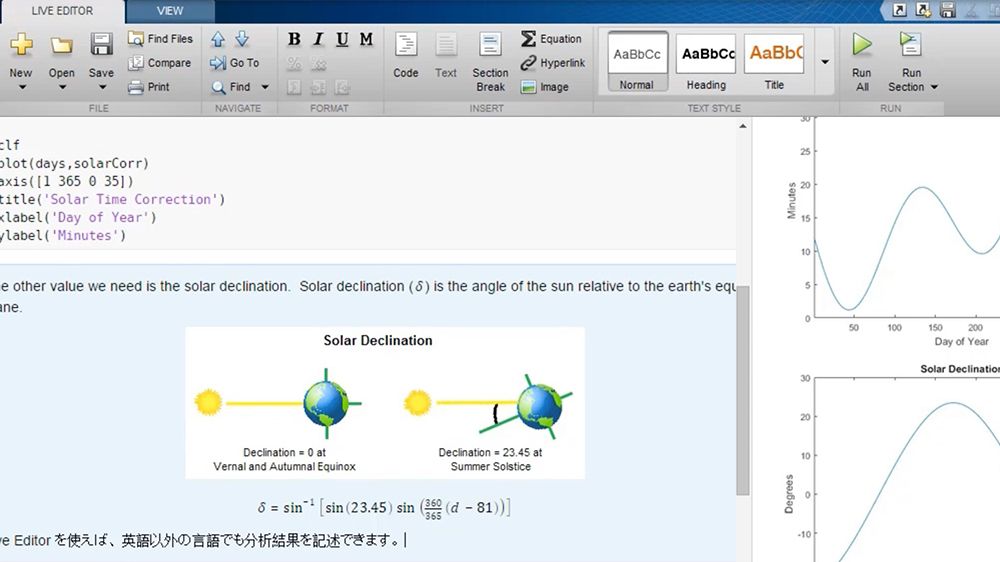Screen dimensions: 1000x562
Task: Click code line axis([1 365 0 35])
Action: point(67,181)
